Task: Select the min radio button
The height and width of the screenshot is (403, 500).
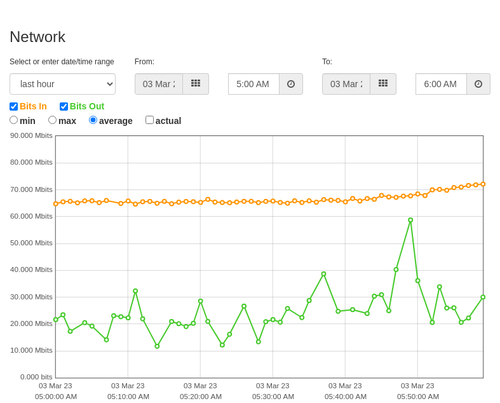Action: pyautogui.click(x=13, y=120)
